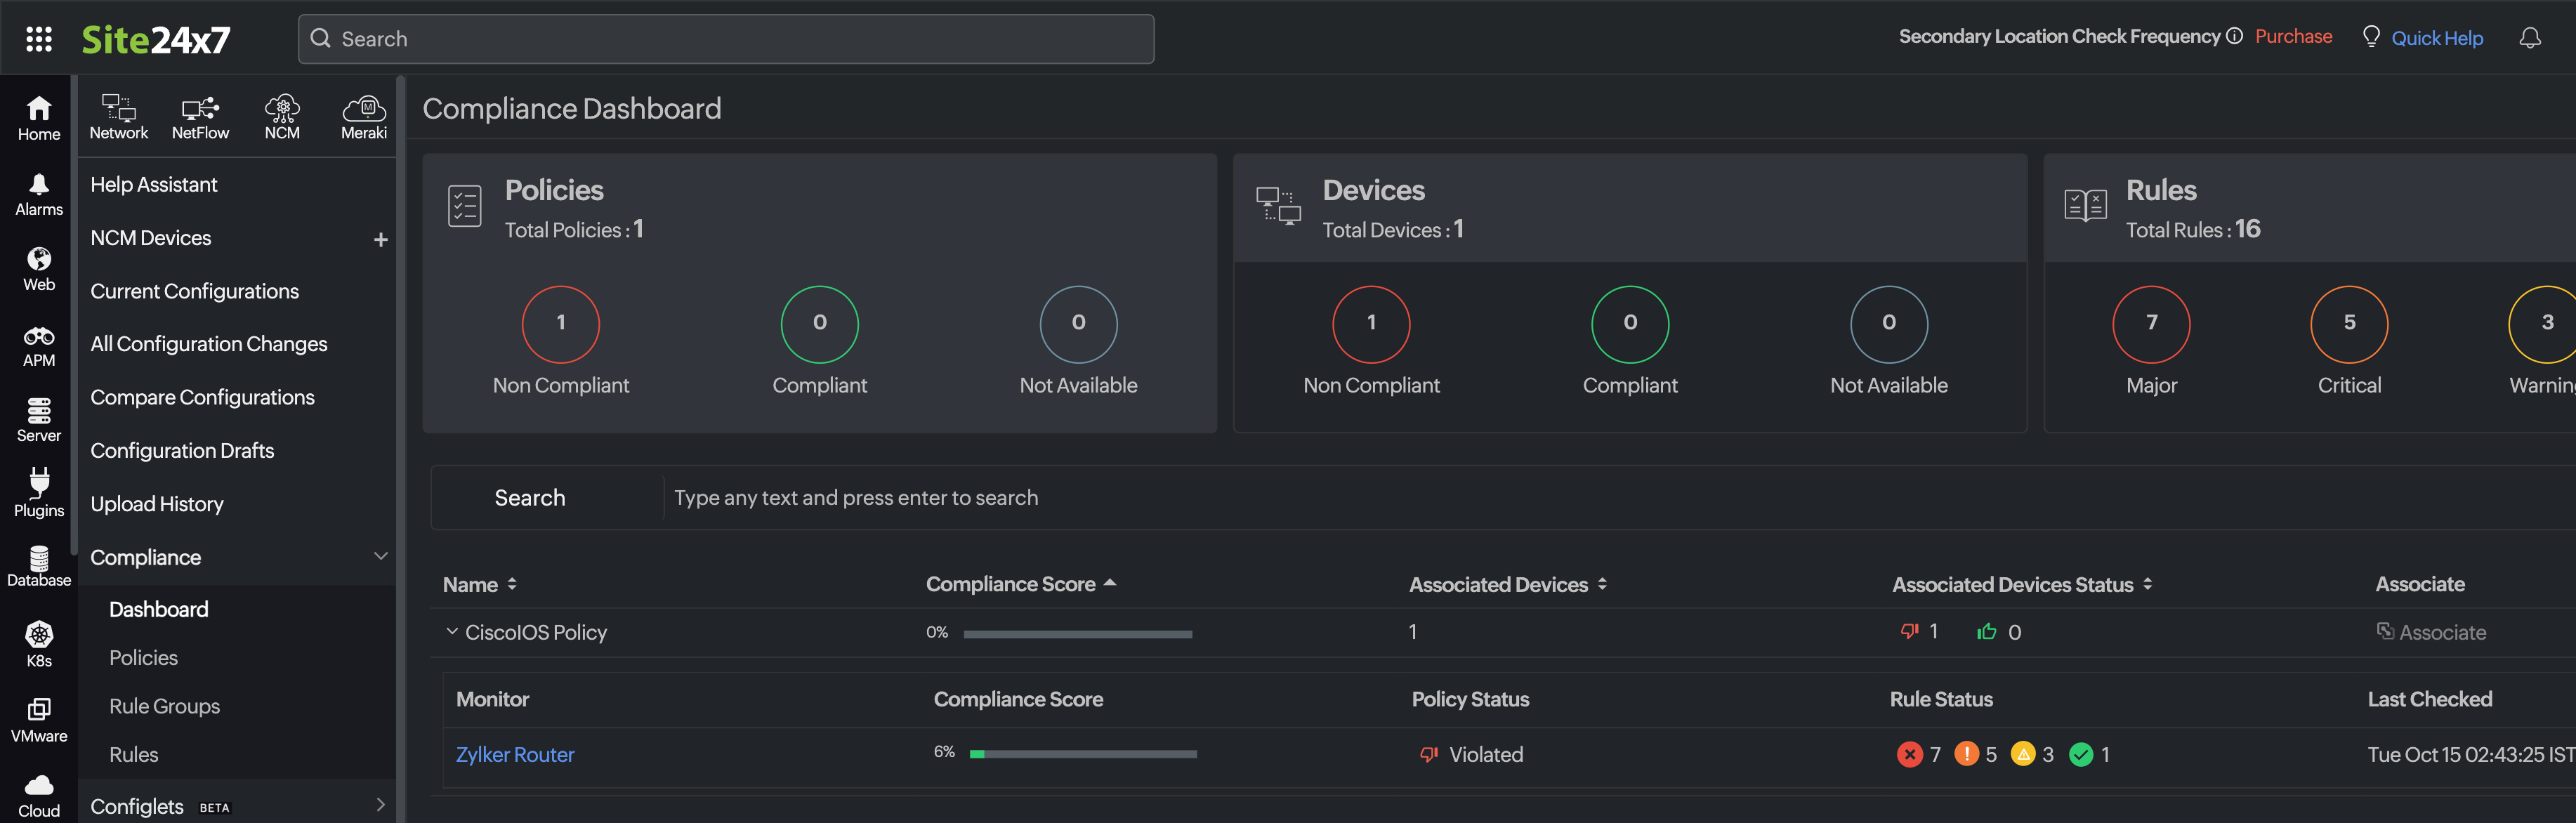This screenshot has width=2576, height=823.
Task: Click Zylker Router's compliance progress bar
Action: click(x=1082, y=754)
